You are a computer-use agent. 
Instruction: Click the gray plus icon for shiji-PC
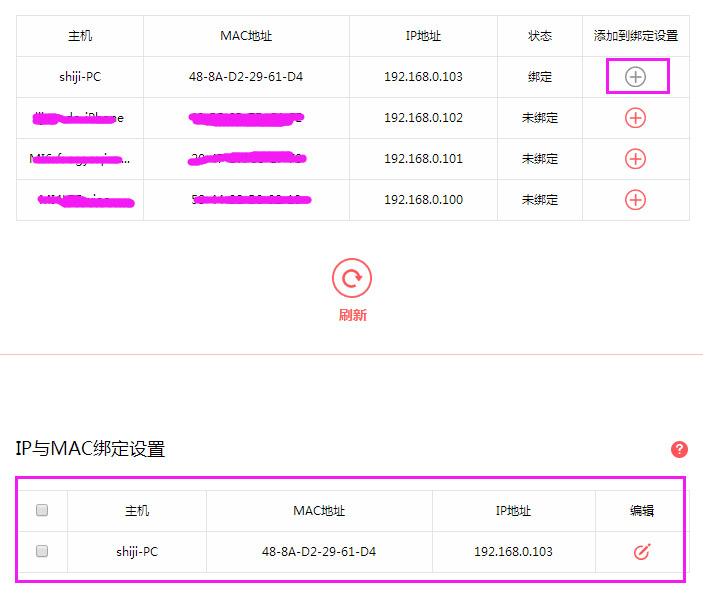point(635,77)
